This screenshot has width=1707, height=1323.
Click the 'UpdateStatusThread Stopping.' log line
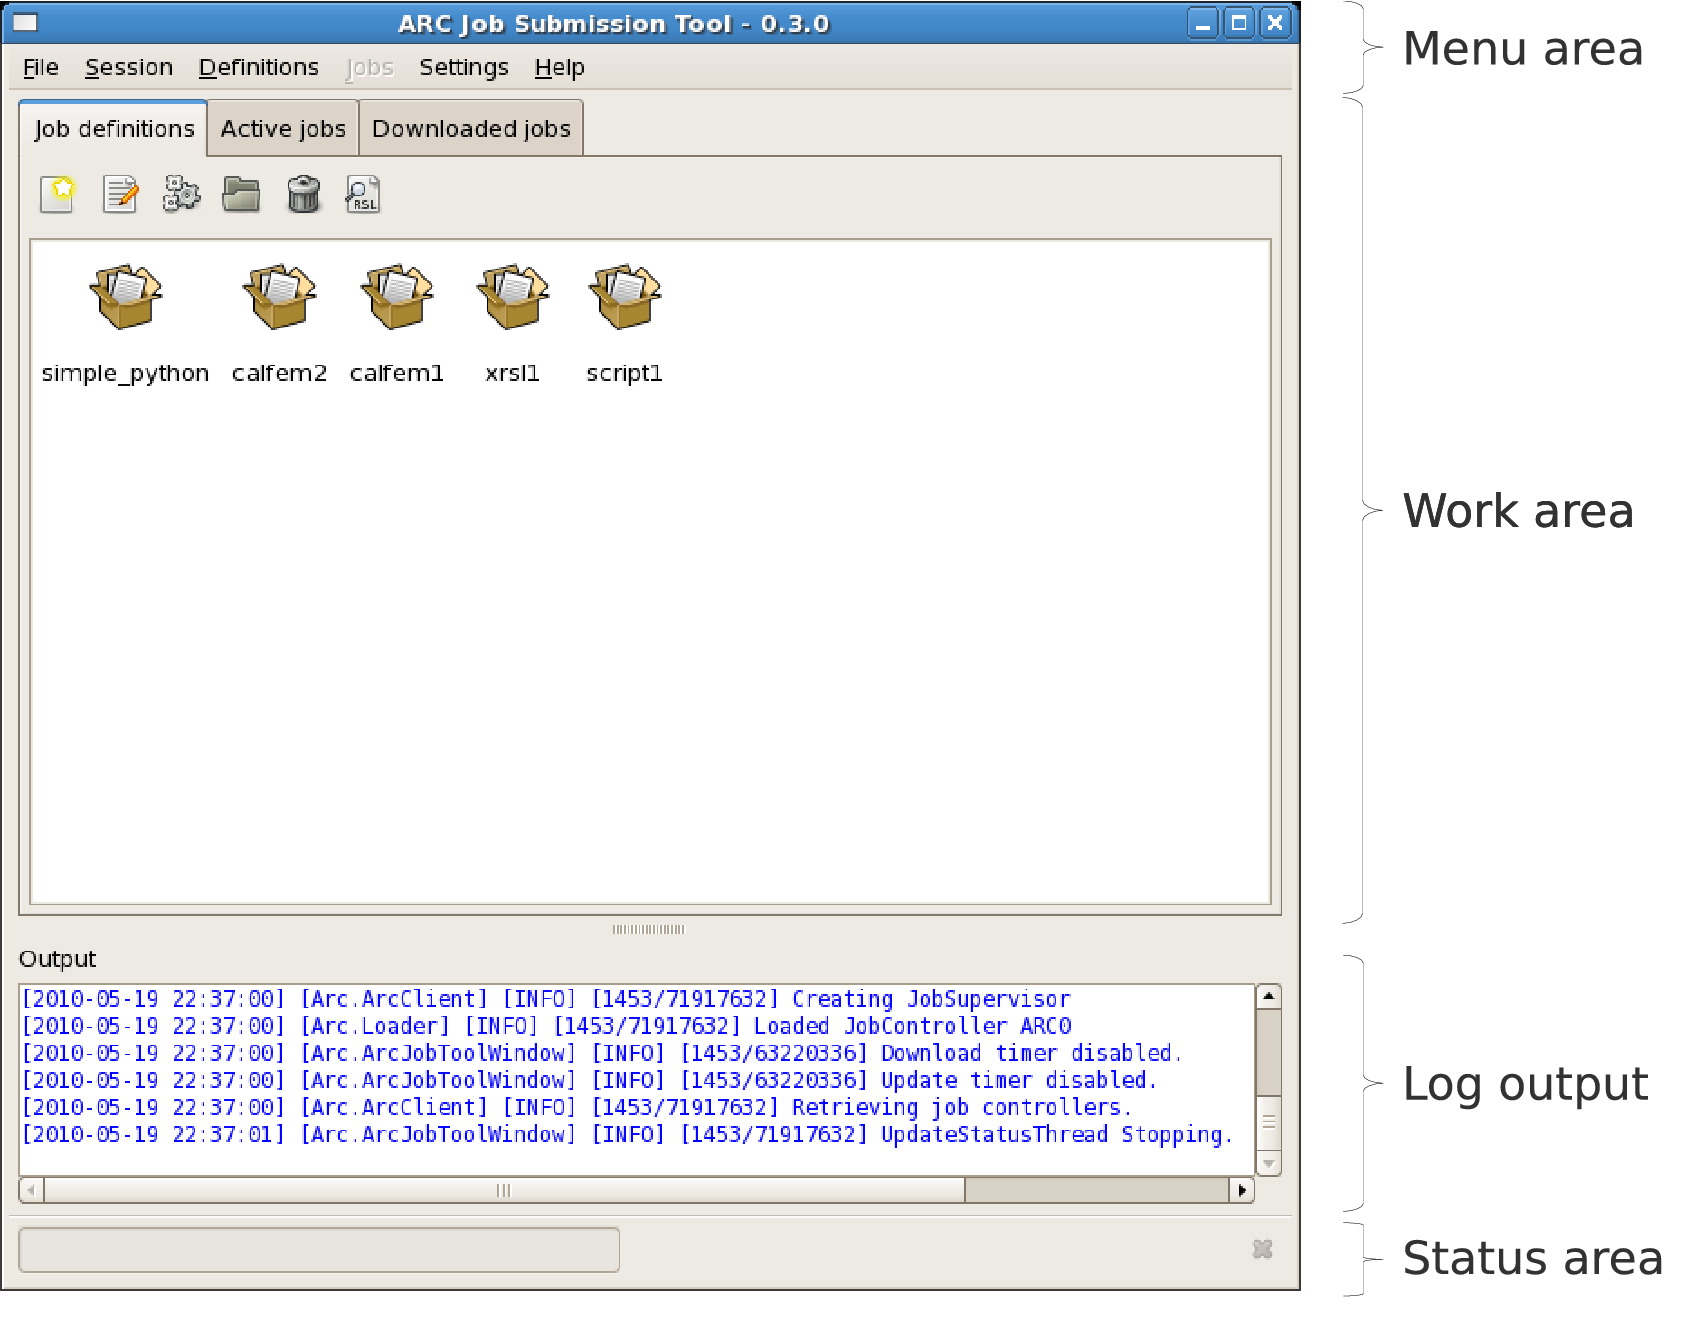pos(628,1134)
